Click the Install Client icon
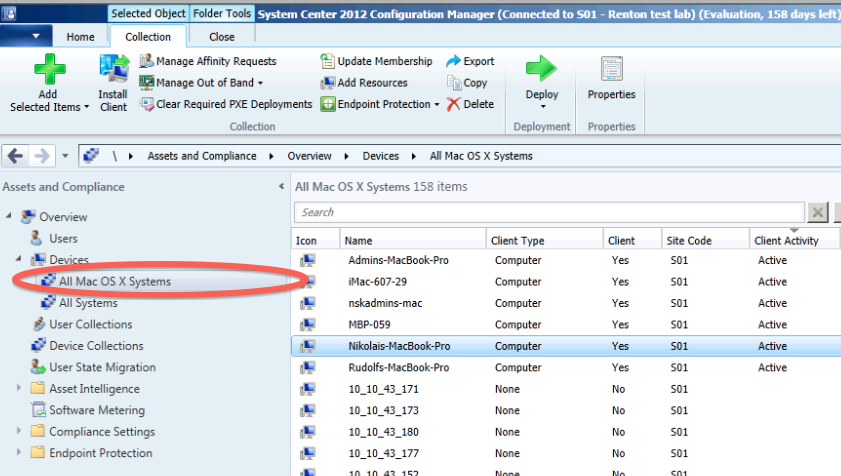The height and width of the screenshot is (476, 841). [x=113, y=72]
